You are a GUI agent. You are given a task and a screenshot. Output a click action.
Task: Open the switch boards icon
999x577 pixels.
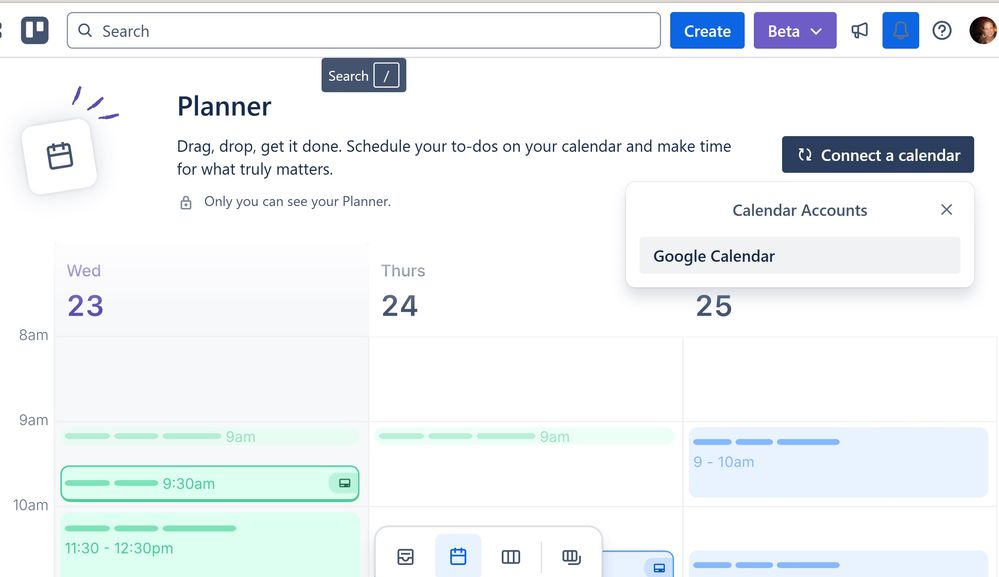[571, 557]
